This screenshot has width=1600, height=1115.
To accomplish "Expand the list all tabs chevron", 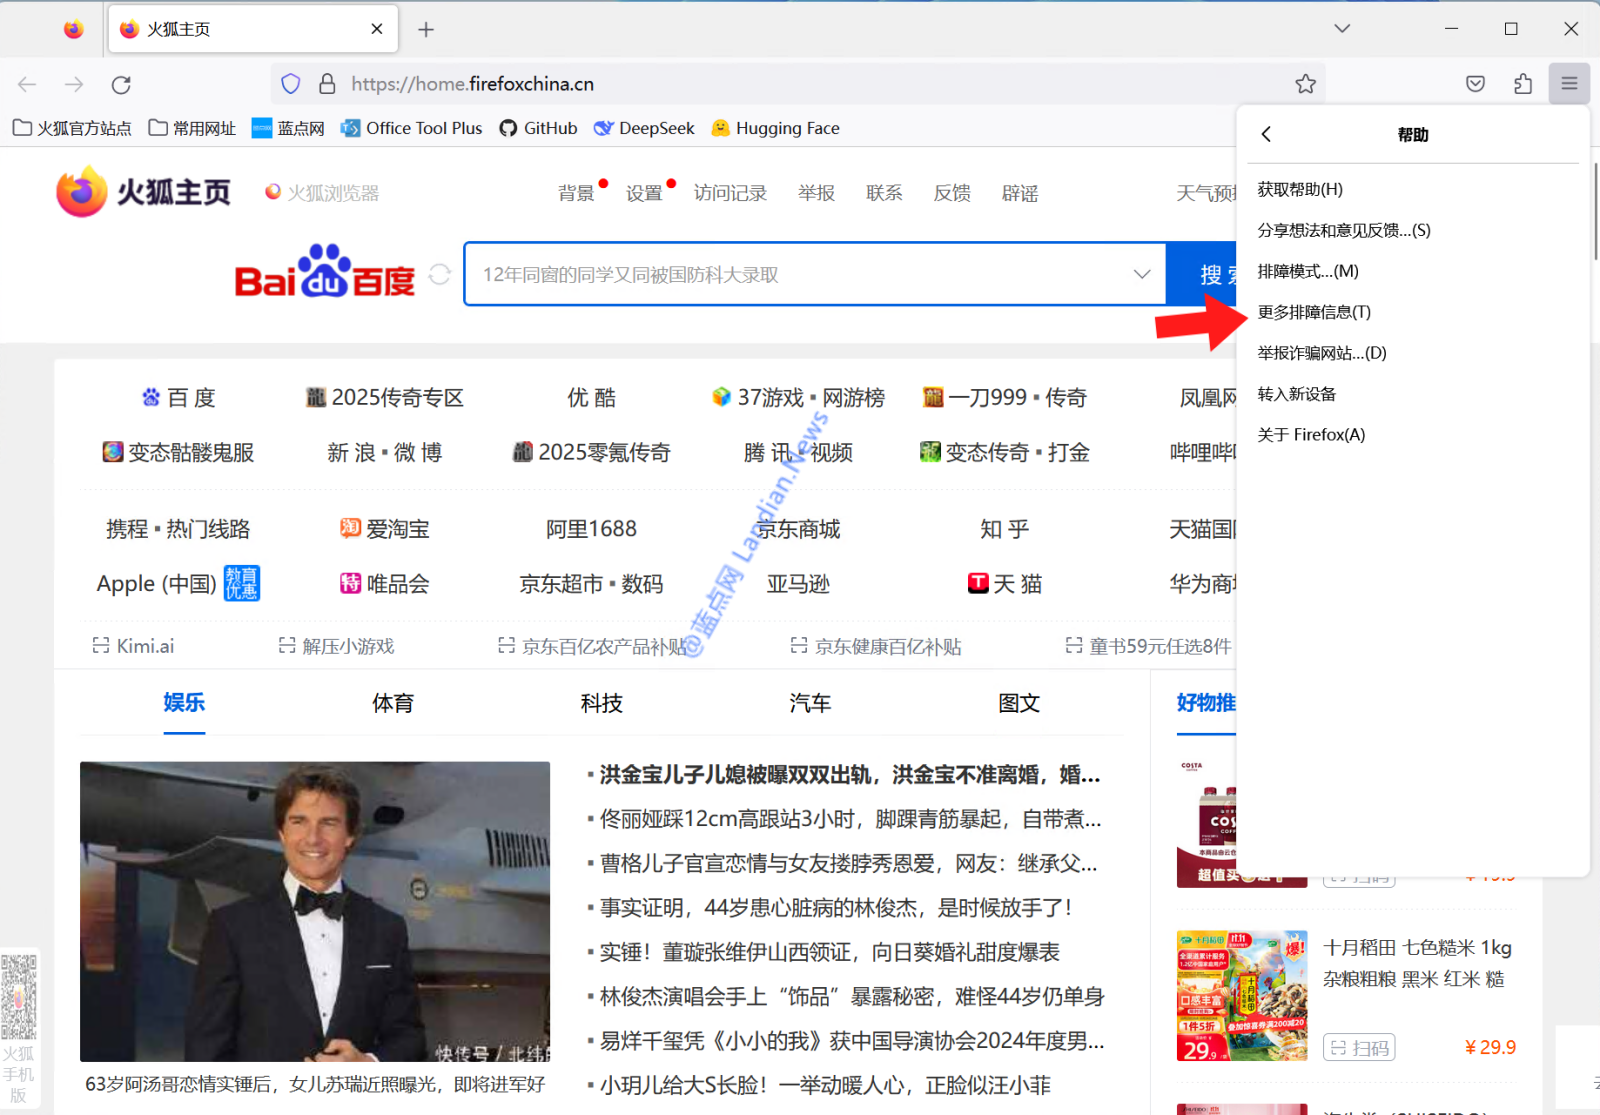I will (1342, 29).
